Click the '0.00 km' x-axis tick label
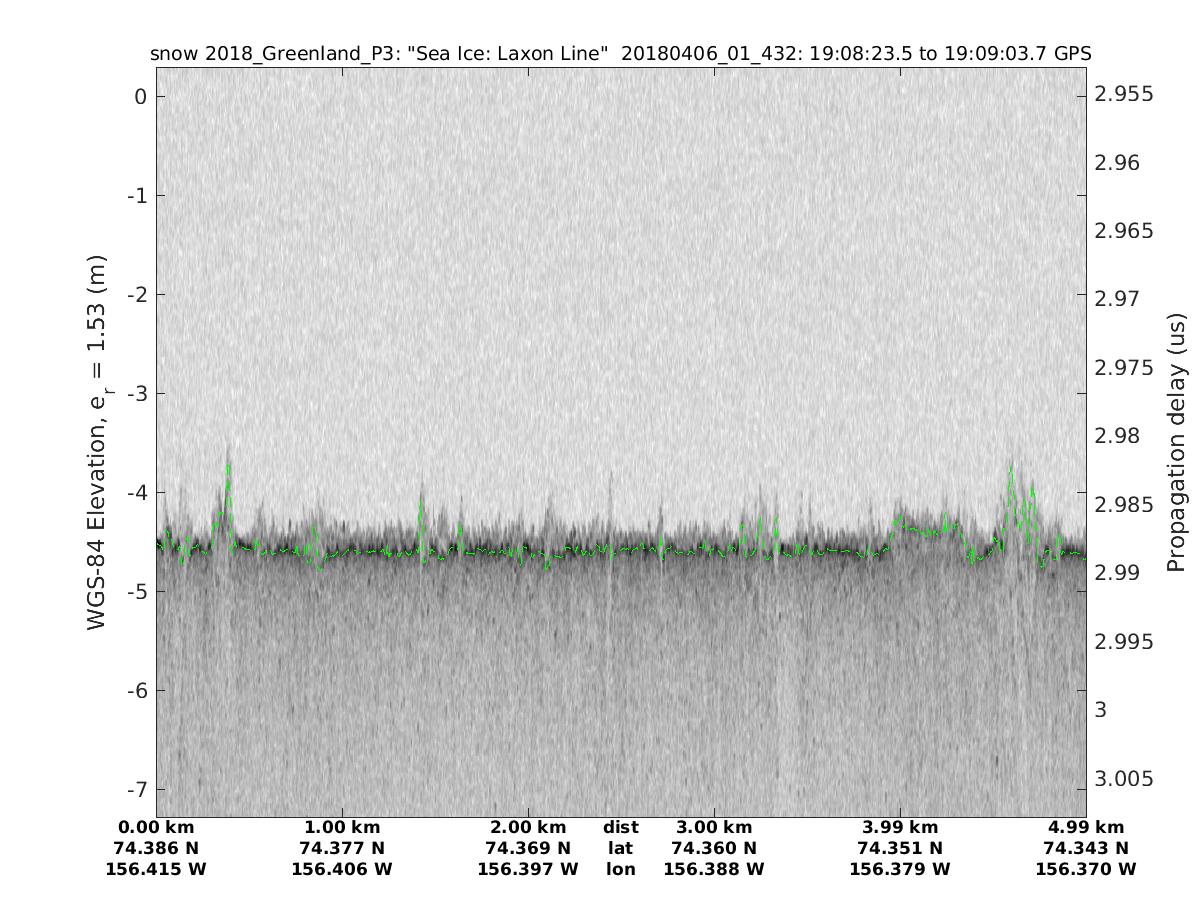Image resolution: width=1200 pixels, height=900 pixels. point(156,827)
